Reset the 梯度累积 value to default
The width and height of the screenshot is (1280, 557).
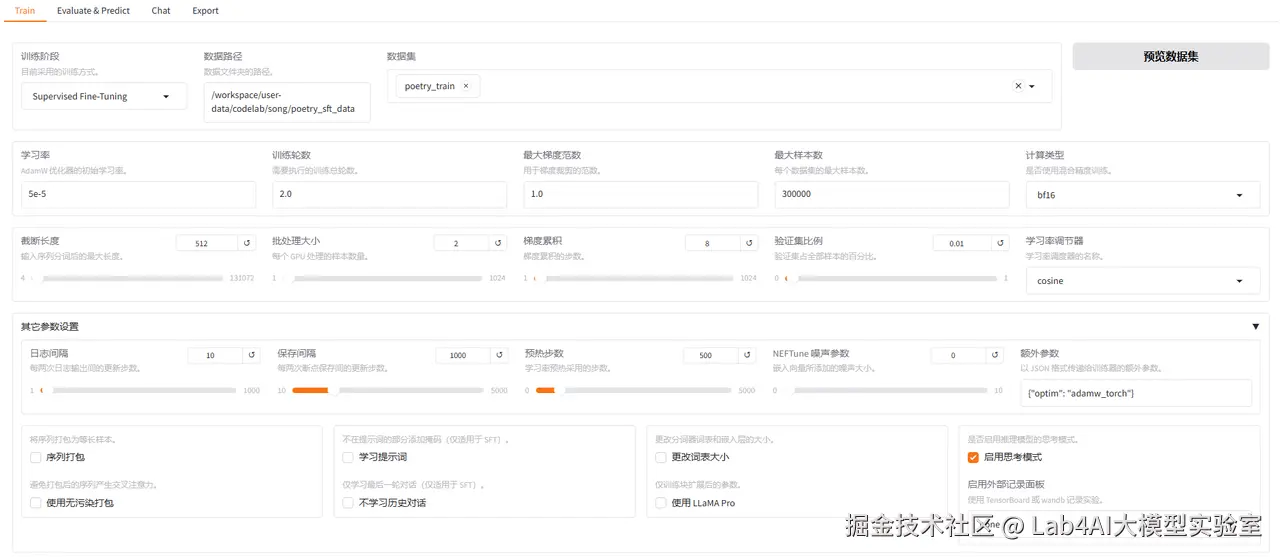(x=749, y=243)
